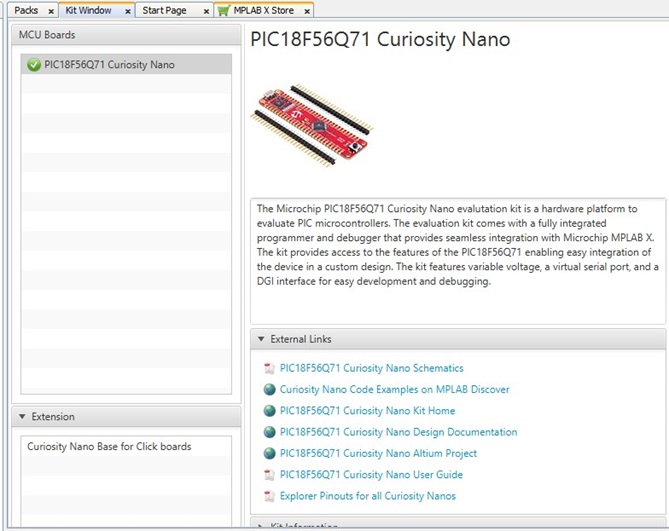The image size is (669, 531).
Task: Open PIC18F56Q71 Curiosity Nano Design Documentation link
Action: (398, 432)
